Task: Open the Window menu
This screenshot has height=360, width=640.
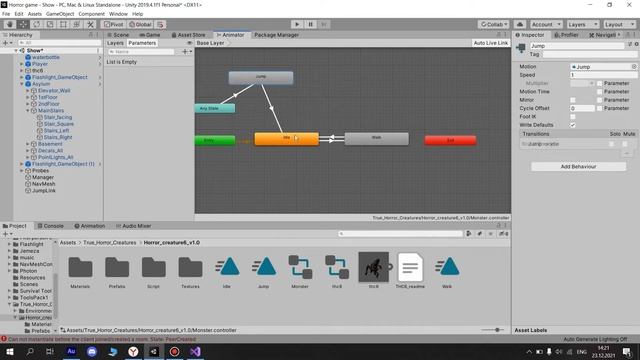Action: [118, 14]
